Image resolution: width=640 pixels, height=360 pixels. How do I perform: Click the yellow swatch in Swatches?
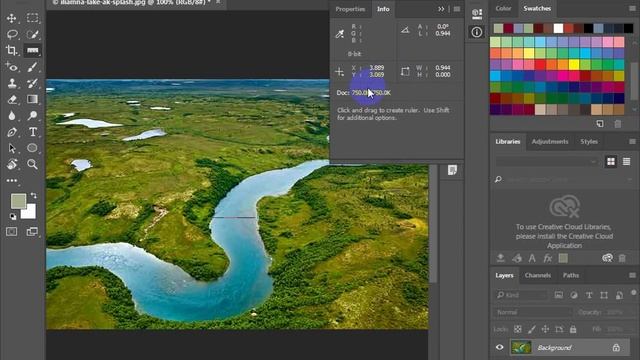(574, 64)
